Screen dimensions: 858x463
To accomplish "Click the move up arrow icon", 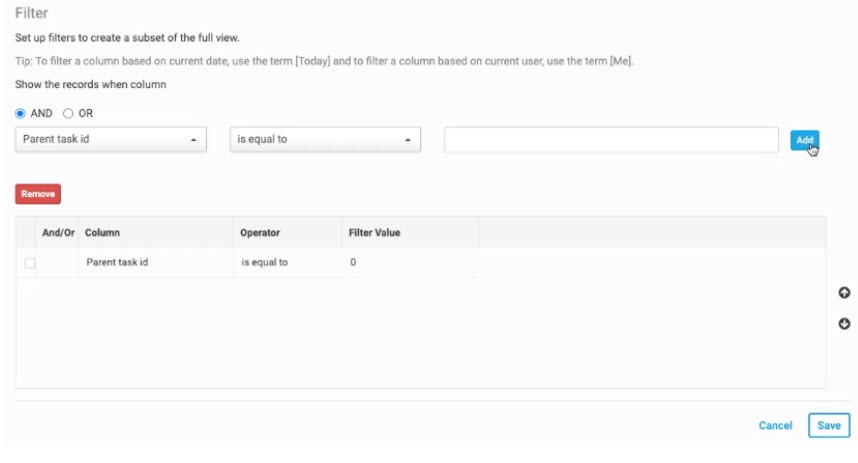I will coord(844,293).
